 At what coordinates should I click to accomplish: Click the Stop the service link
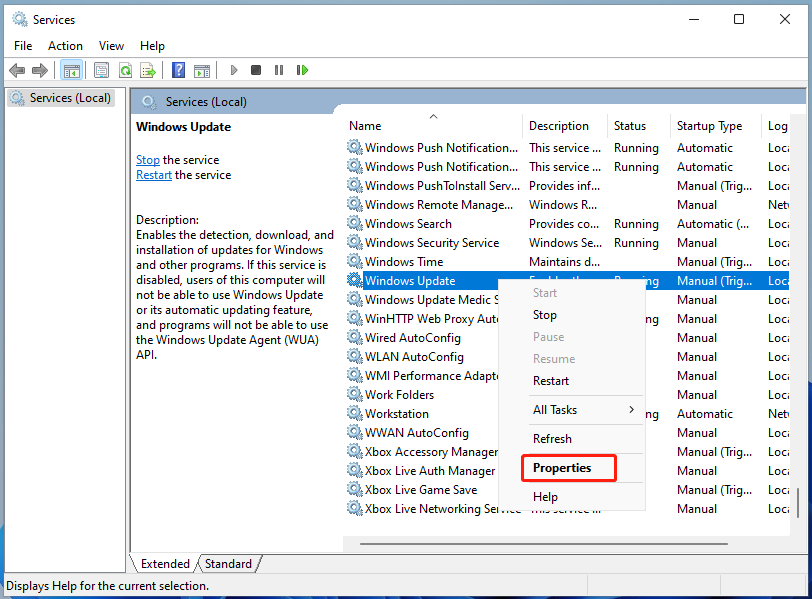click(148, 159)
